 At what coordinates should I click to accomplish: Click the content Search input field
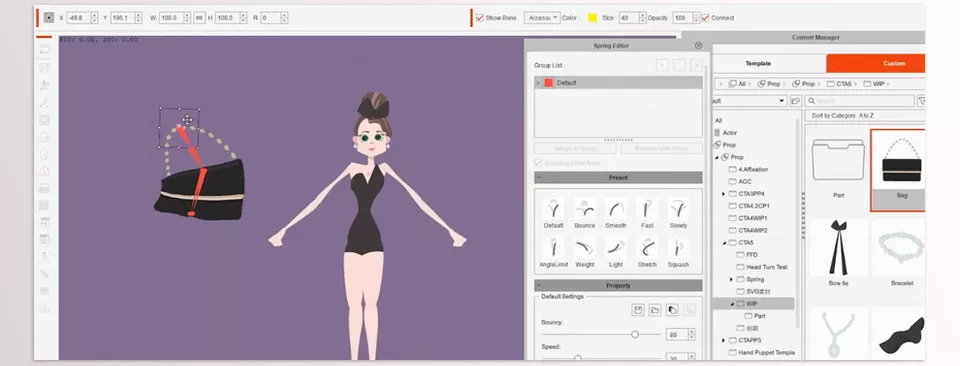pos(859,100)
